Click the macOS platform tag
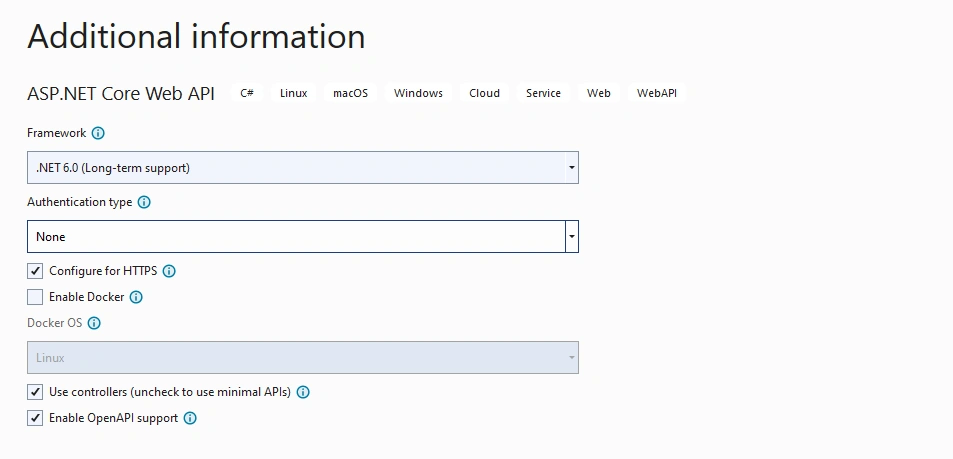The image size is (953, 459). pyautogui.click(x=350, y=93)
